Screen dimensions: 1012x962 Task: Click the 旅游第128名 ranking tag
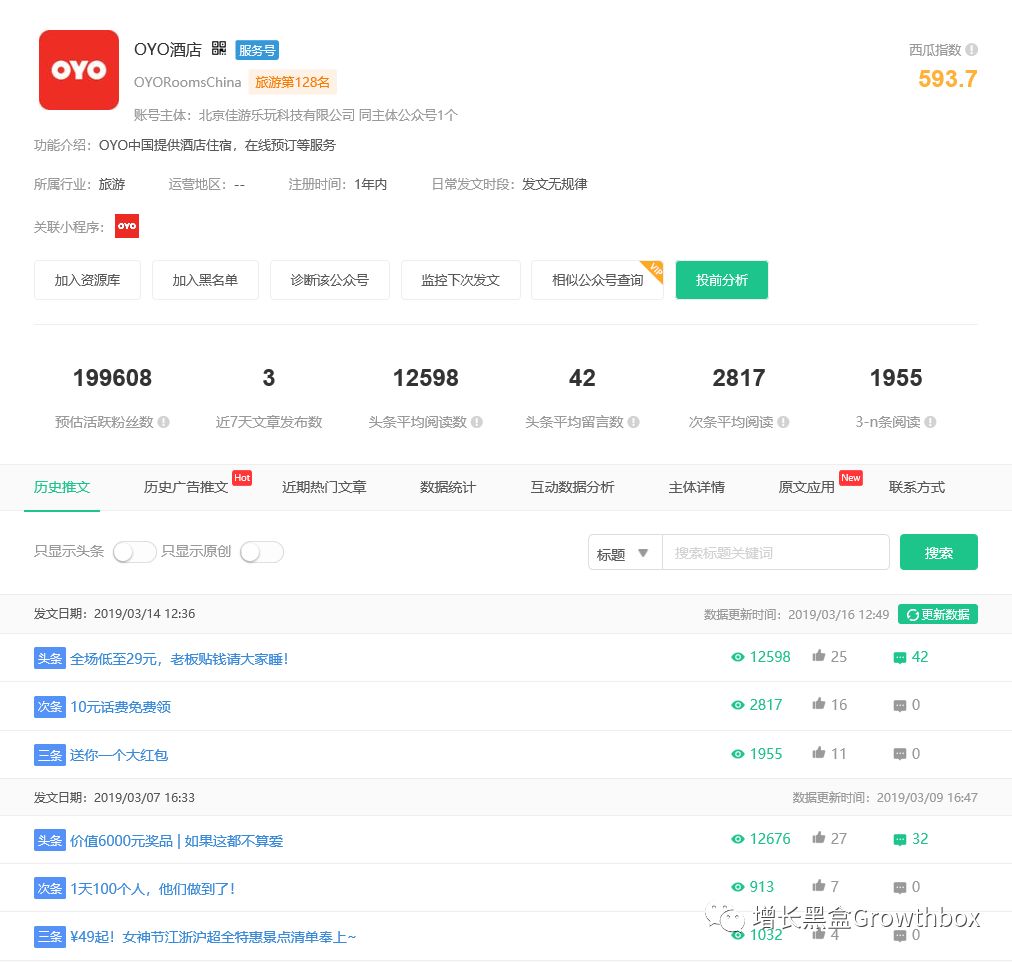tap(292, 82)
